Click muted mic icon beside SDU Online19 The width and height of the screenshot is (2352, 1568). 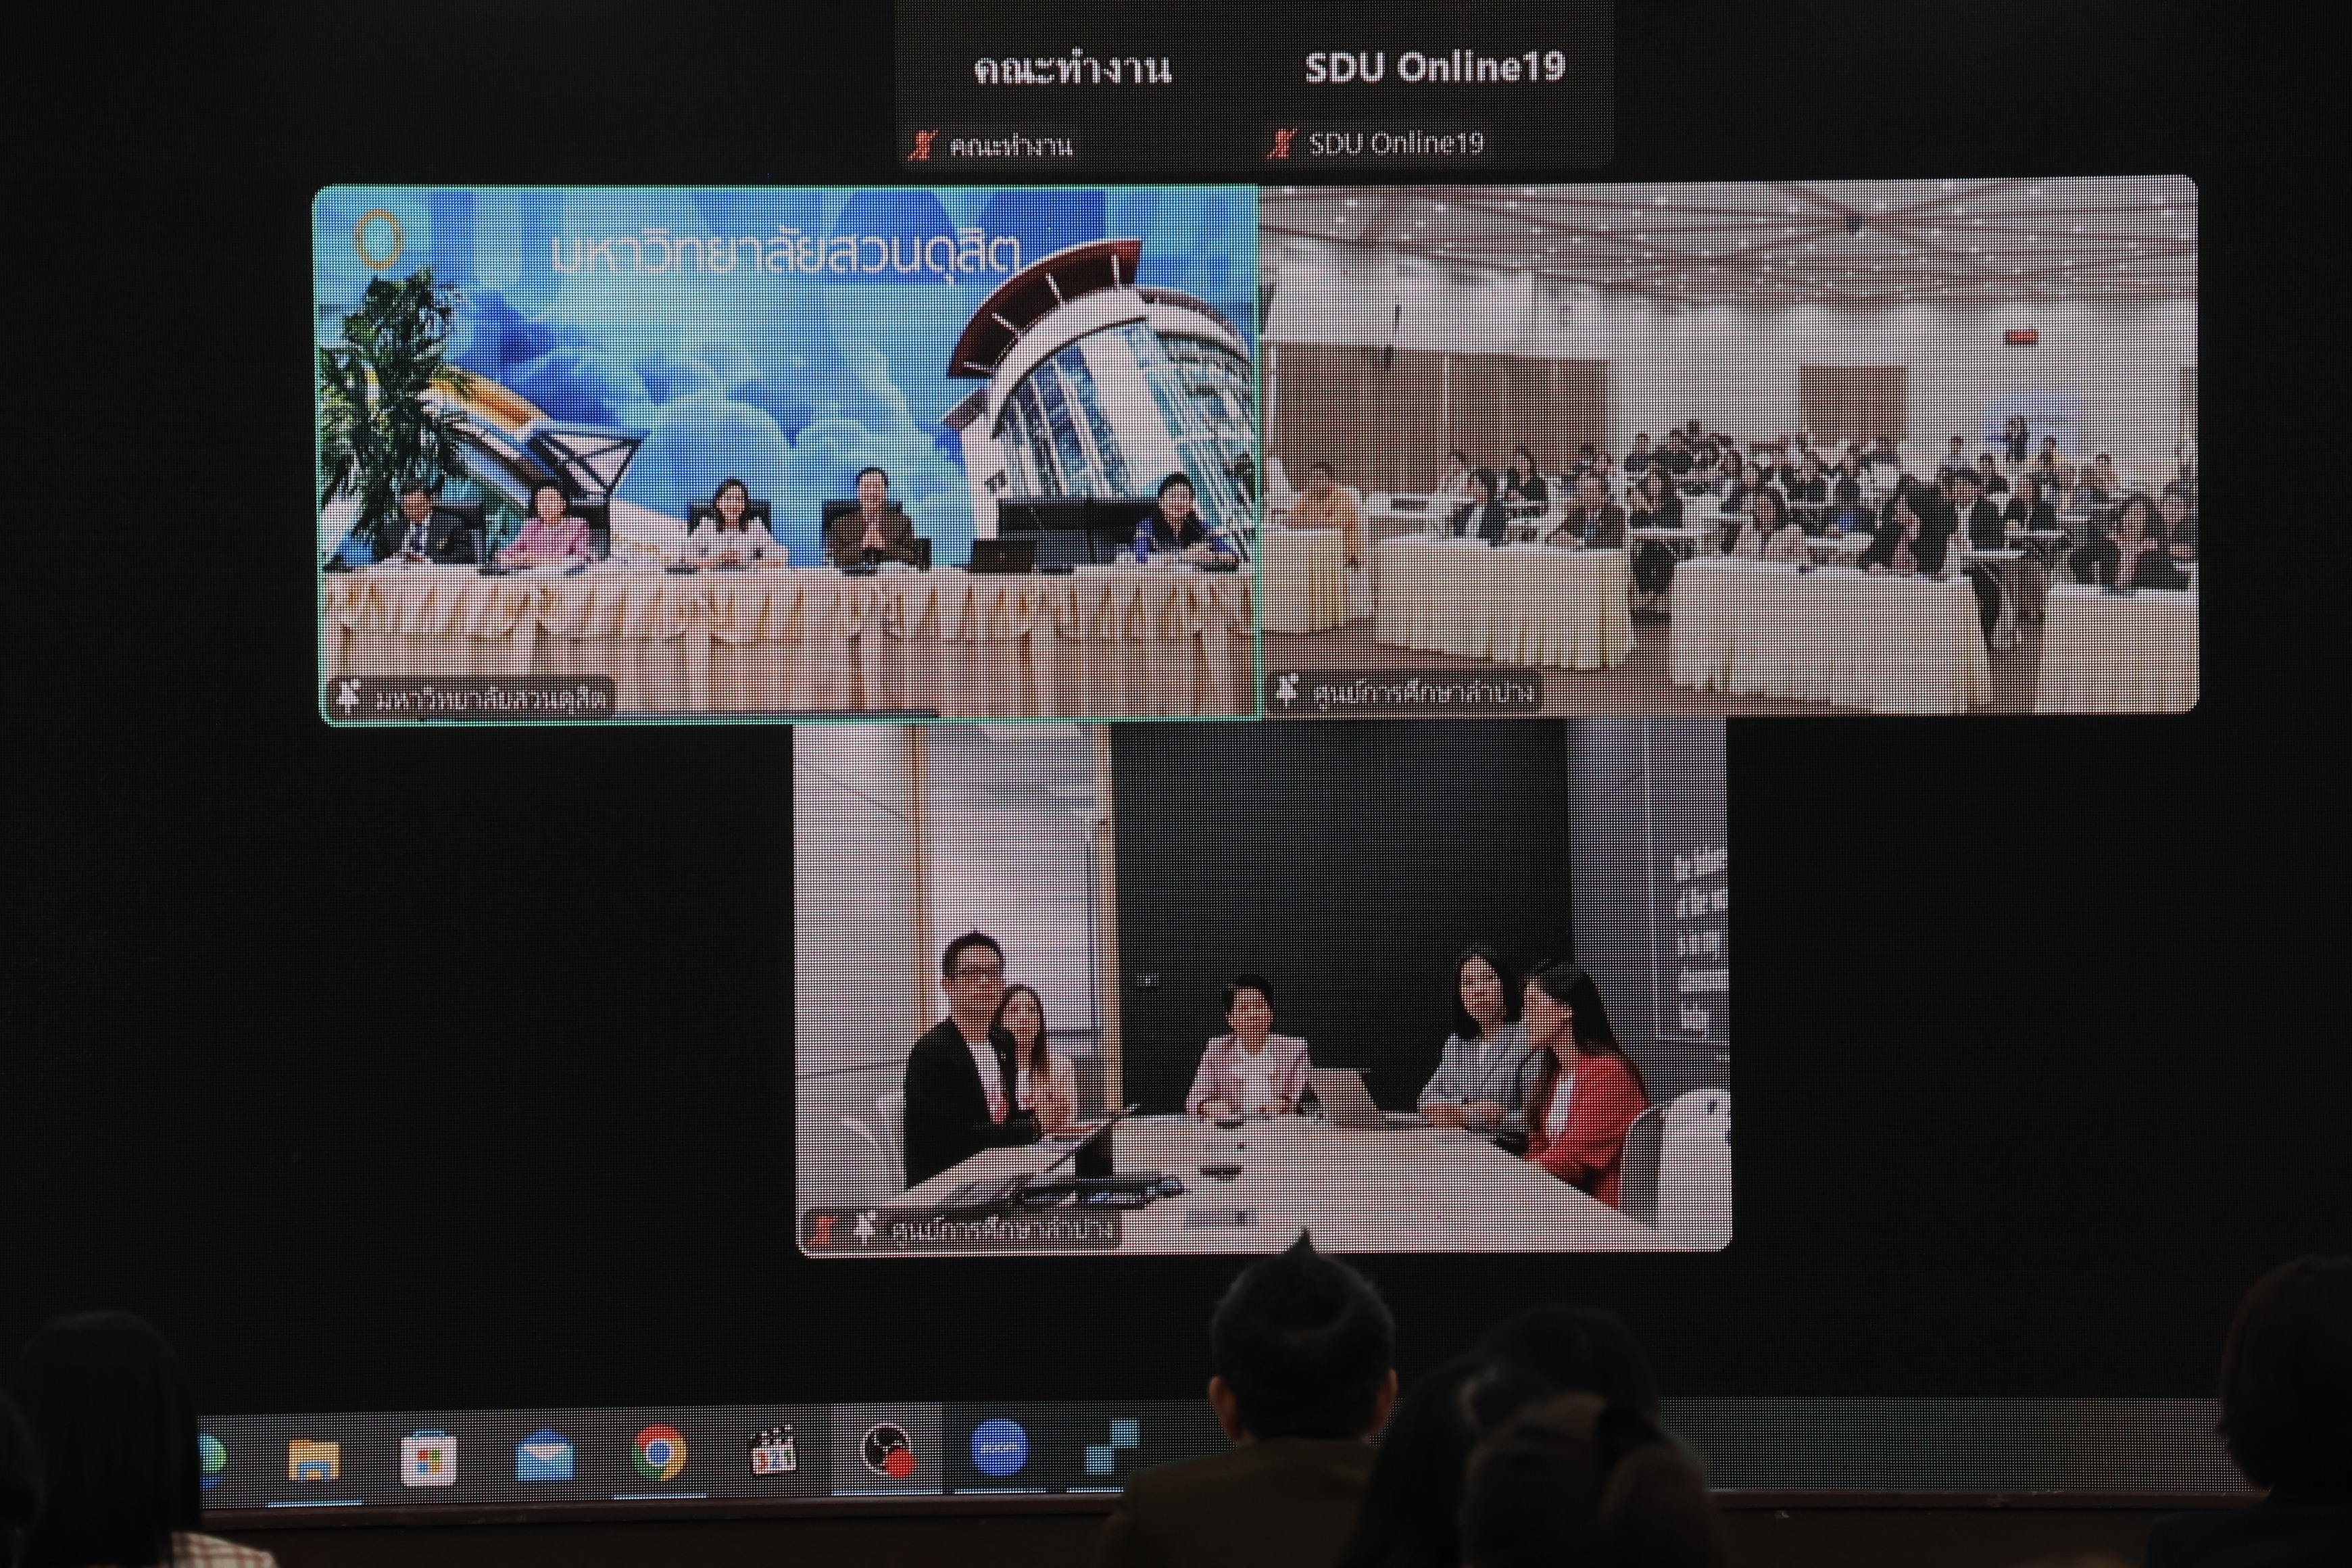[1281, 144]
